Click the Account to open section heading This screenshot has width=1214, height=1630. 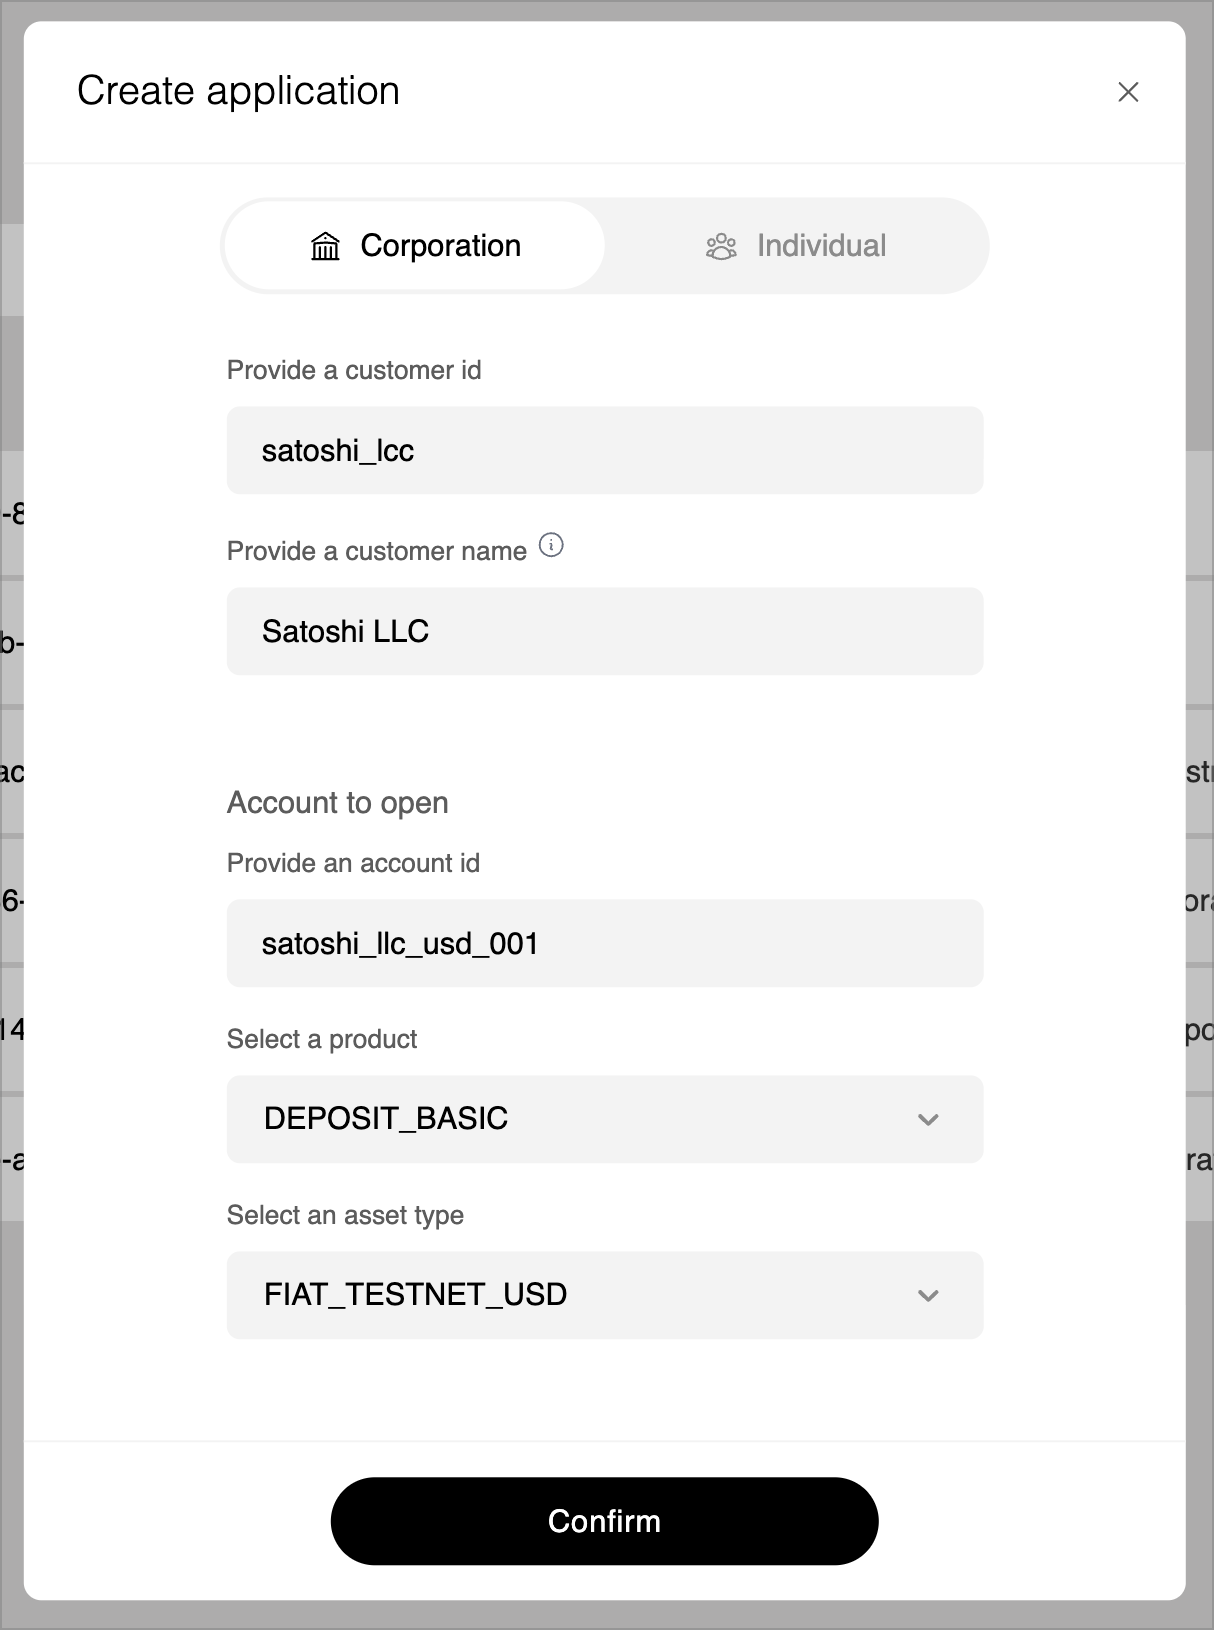point(338,802)
